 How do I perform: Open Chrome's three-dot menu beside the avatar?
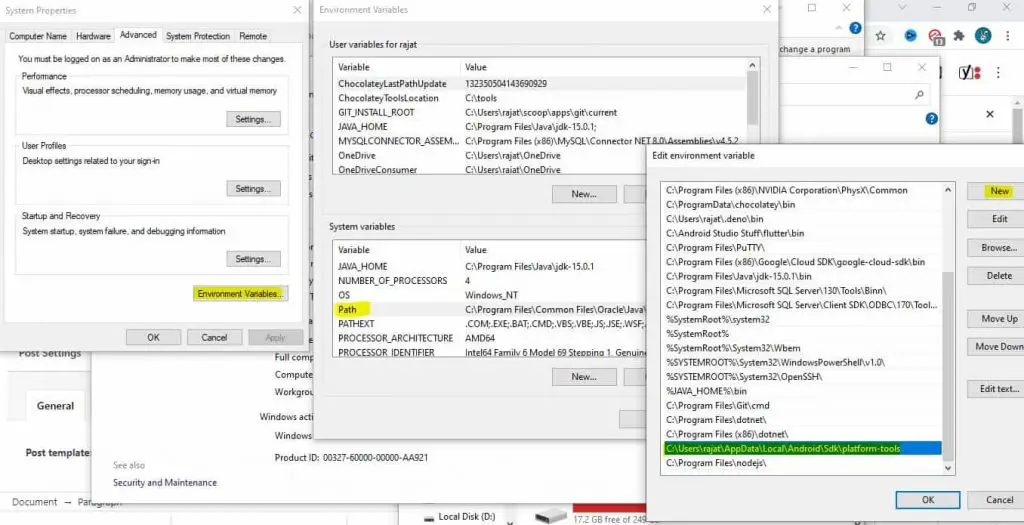pyautogui.click(x=1010, y=36)
